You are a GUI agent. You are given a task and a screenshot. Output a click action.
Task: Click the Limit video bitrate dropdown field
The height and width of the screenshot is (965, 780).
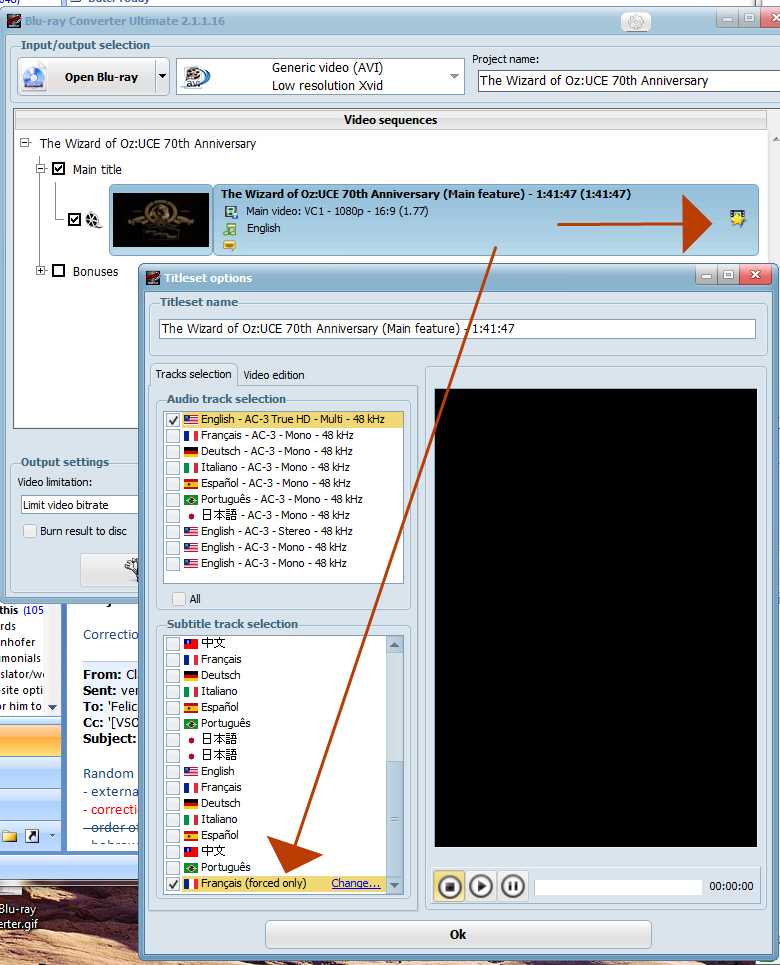pos(79,505)
